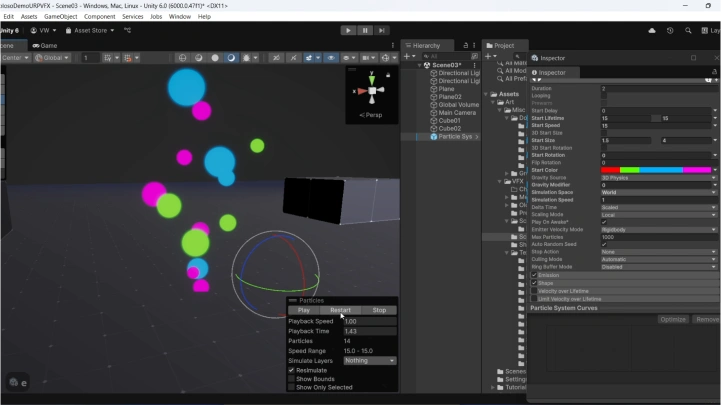Click the AI assistant icon at the Scene view corner
Viewport: 721px width, 405px height.
(14, 382)
